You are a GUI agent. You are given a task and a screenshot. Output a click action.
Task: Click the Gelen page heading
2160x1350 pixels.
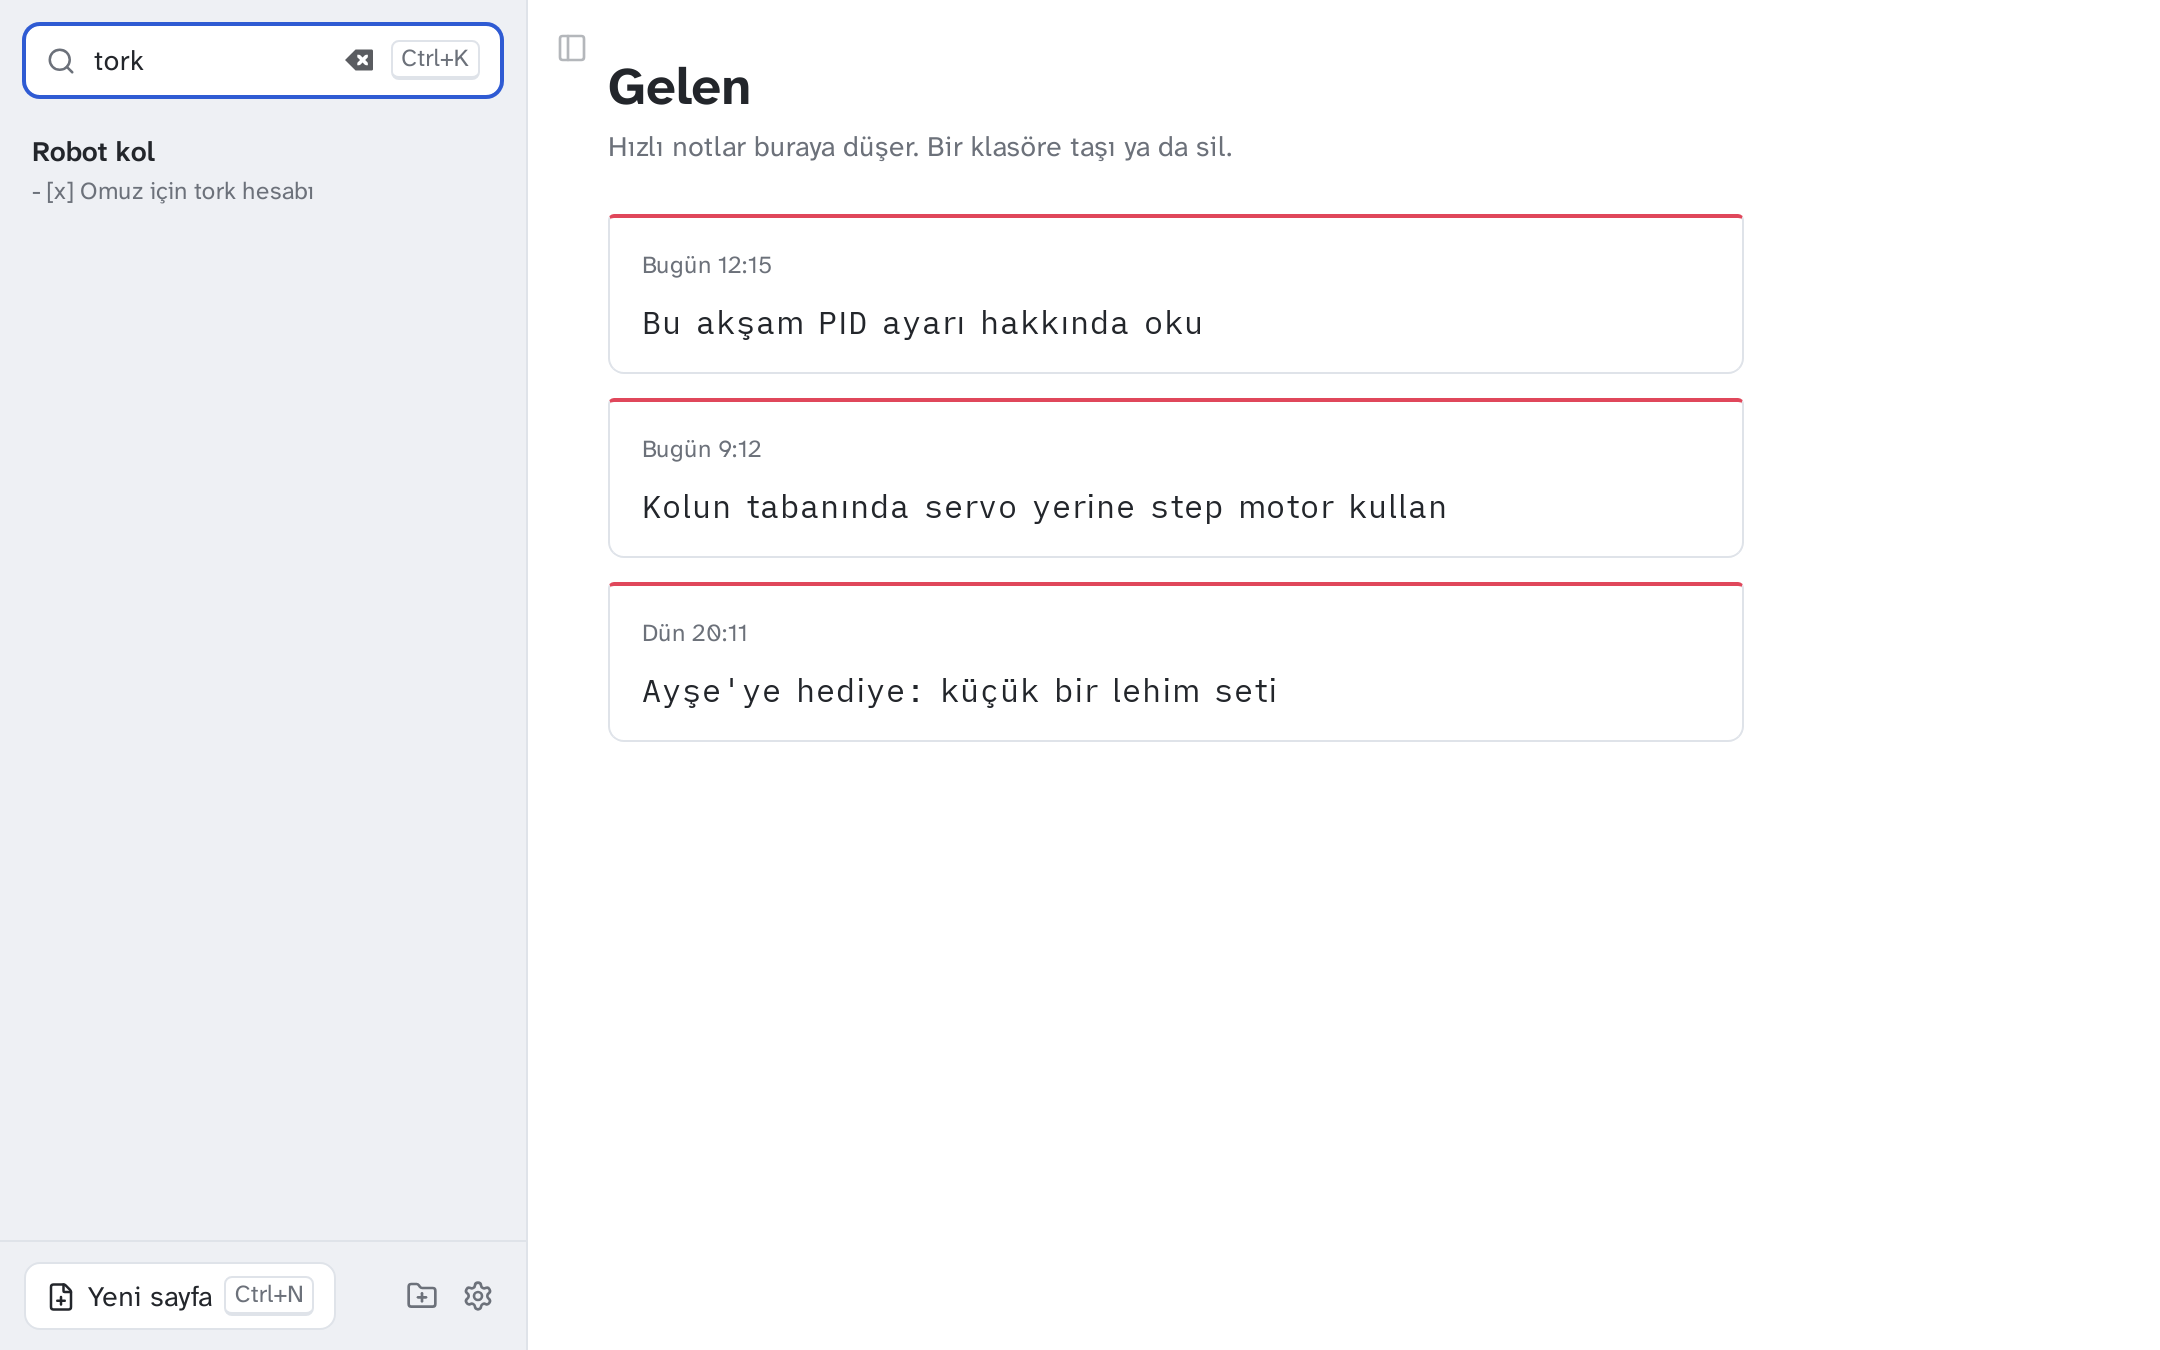click(x=679, y=87)
